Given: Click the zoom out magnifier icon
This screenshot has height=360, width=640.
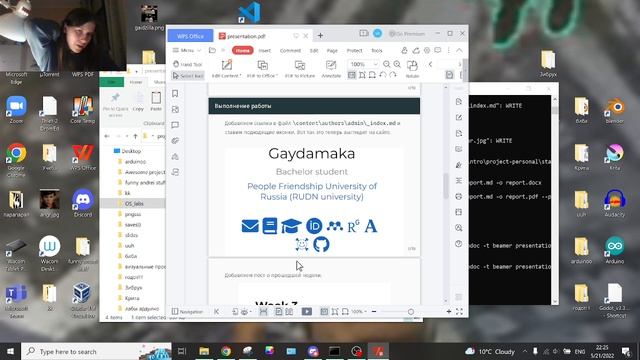Looking at the screenshot, I should (386, 64).
